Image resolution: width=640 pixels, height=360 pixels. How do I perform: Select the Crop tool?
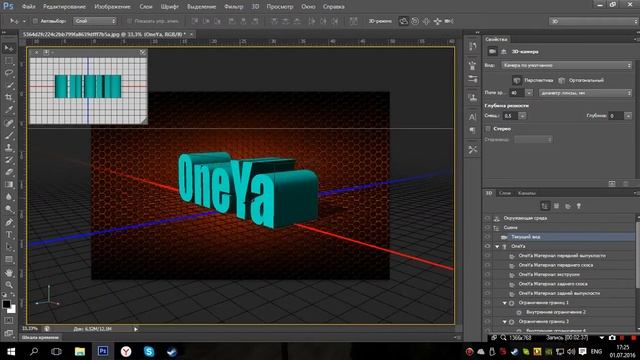9,98
